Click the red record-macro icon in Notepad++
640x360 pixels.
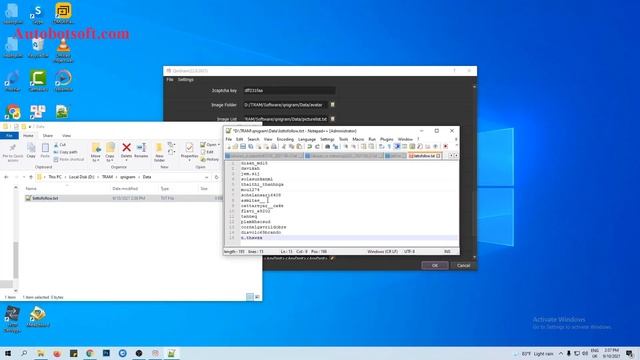[446, 147]
